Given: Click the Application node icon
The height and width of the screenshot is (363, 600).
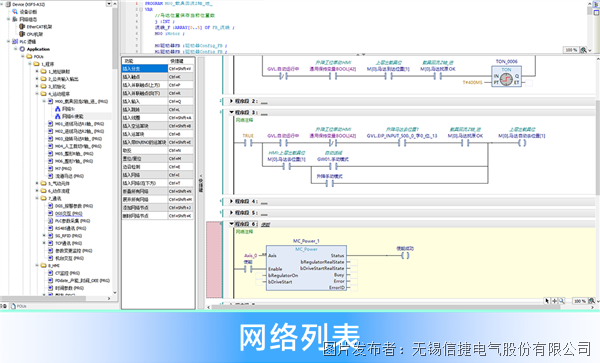Looking at the screenshot, I should [x=22, y=49].
